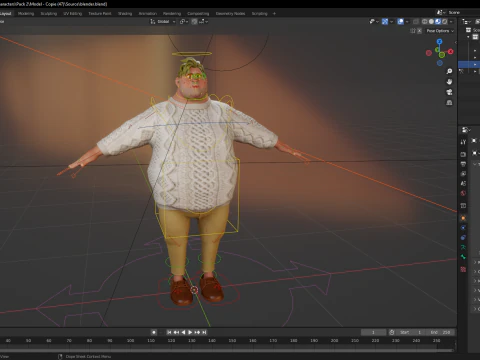Viewport: 480px width, 360px height.
Task: Open the Rendering workspace tab
Action: 172,14
